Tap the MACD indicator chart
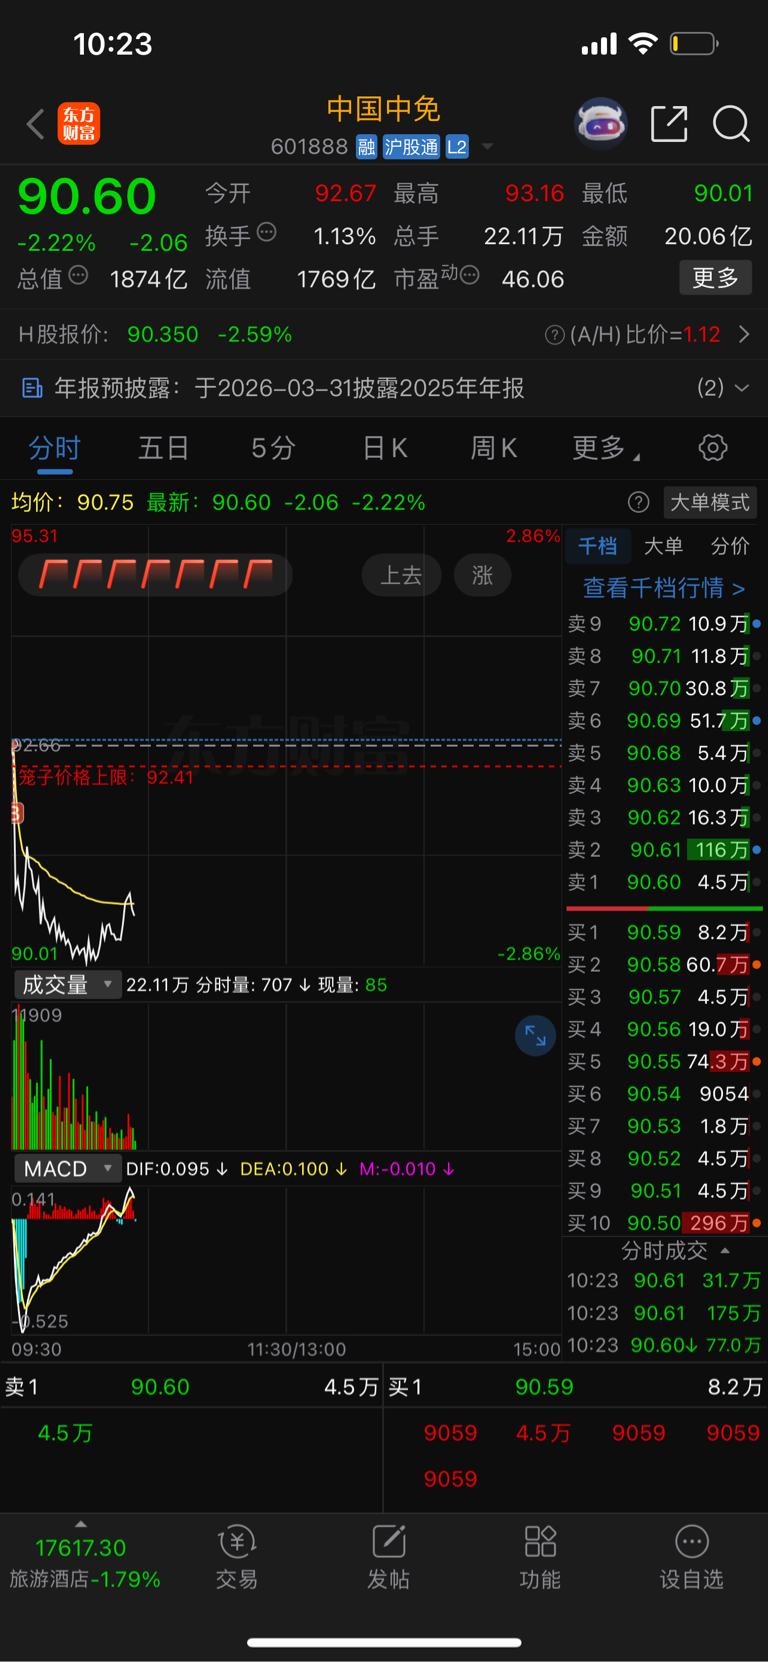The image size is (768, 1662). click(x=286, y=1260)
